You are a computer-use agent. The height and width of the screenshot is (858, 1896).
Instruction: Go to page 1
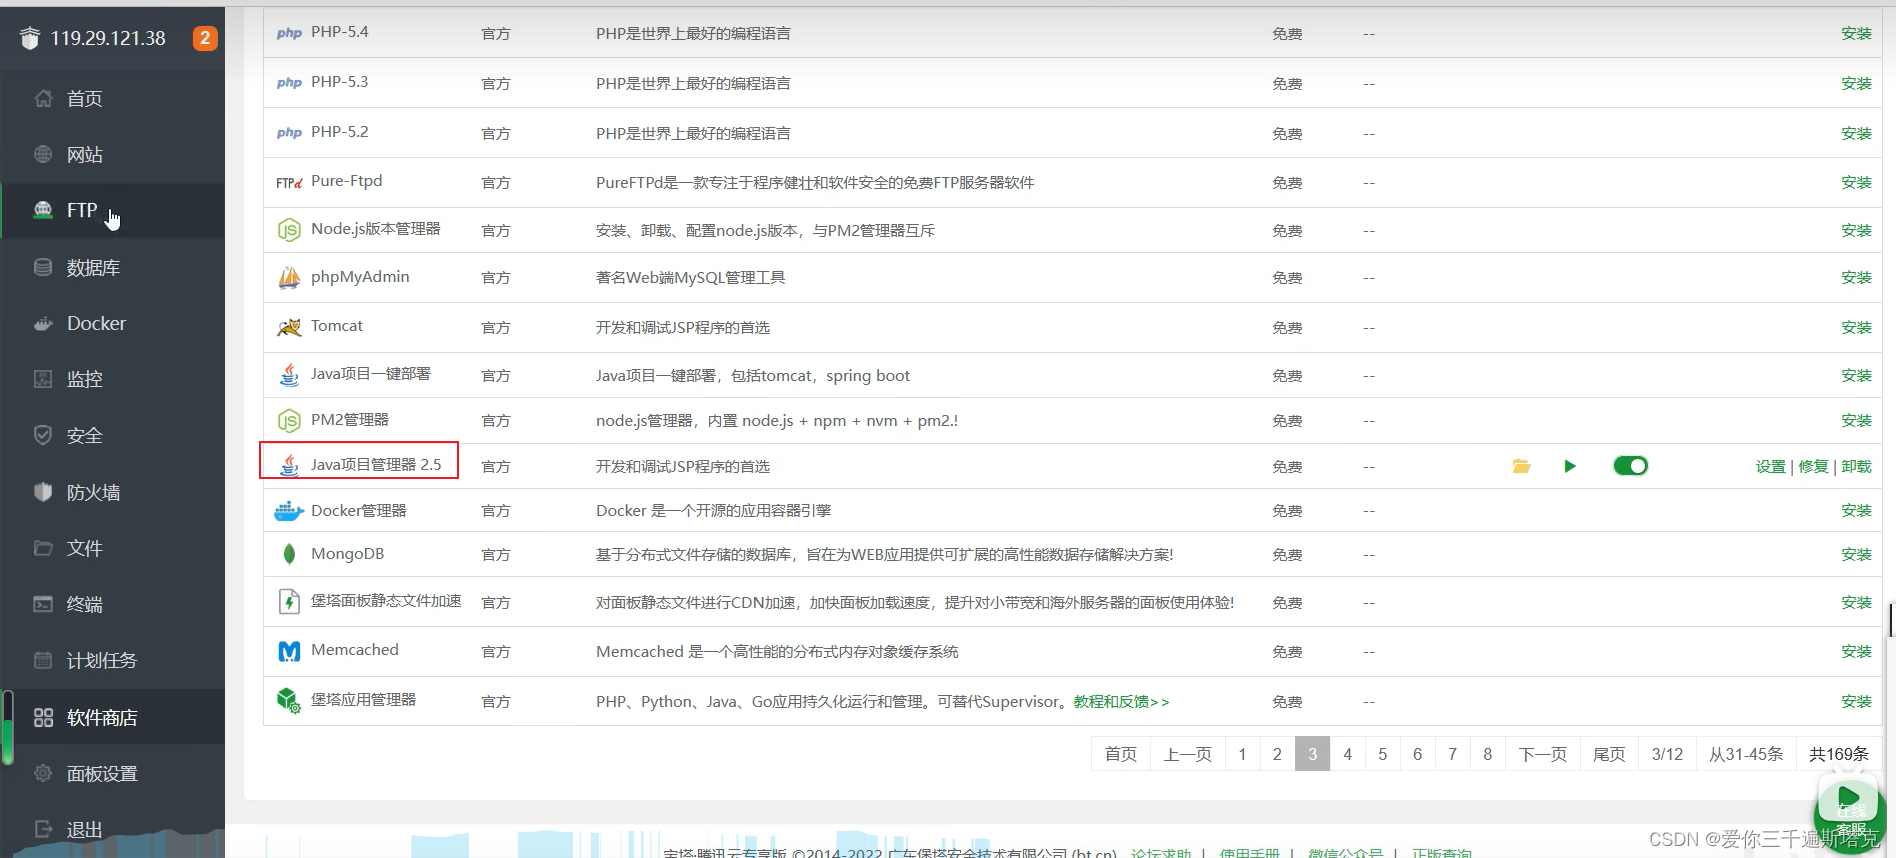click(1242, 754)
